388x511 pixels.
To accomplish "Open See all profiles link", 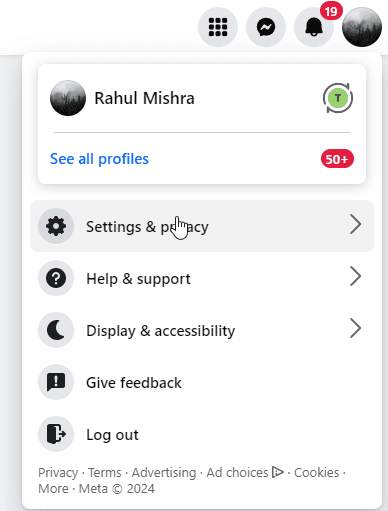I will pos(99,159).
